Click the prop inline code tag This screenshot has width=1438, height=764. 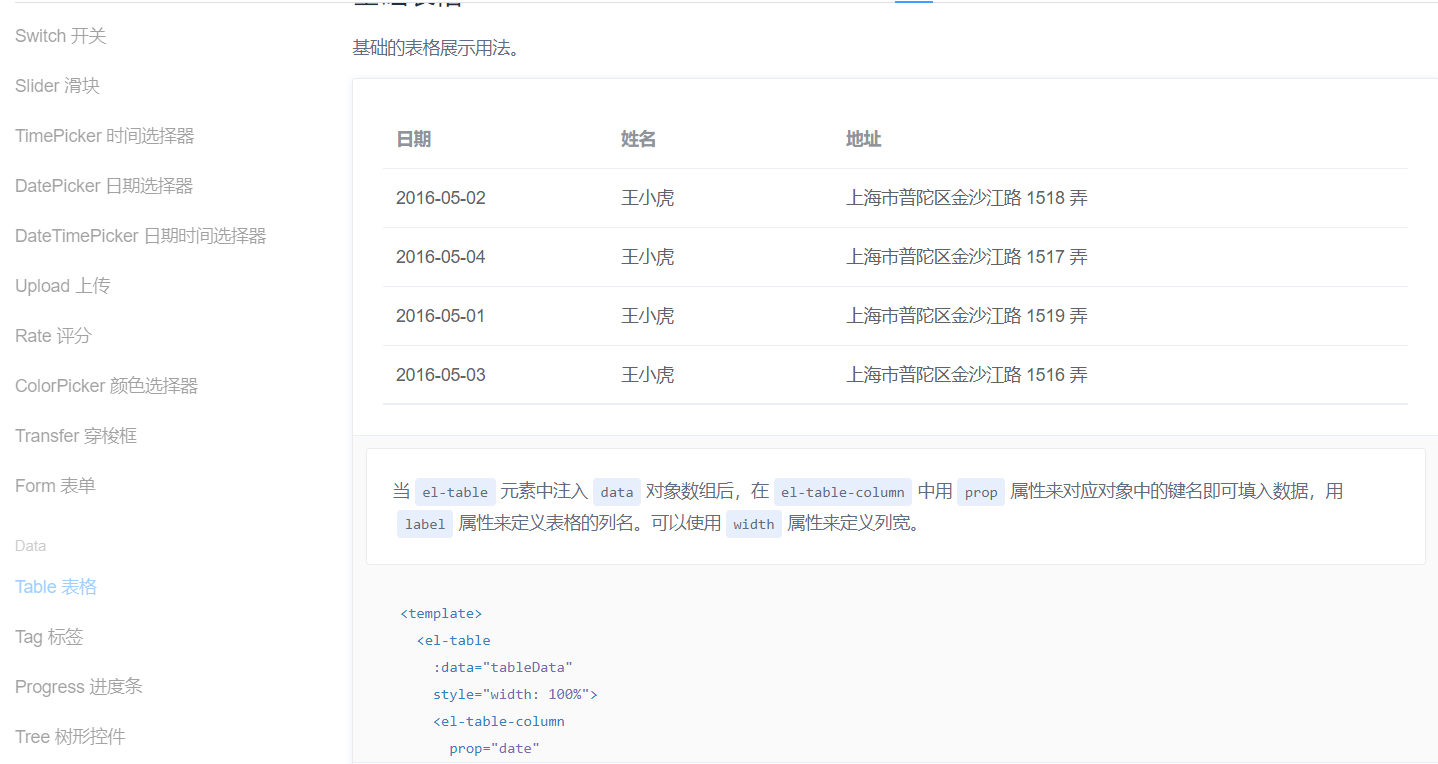point(981,492)
